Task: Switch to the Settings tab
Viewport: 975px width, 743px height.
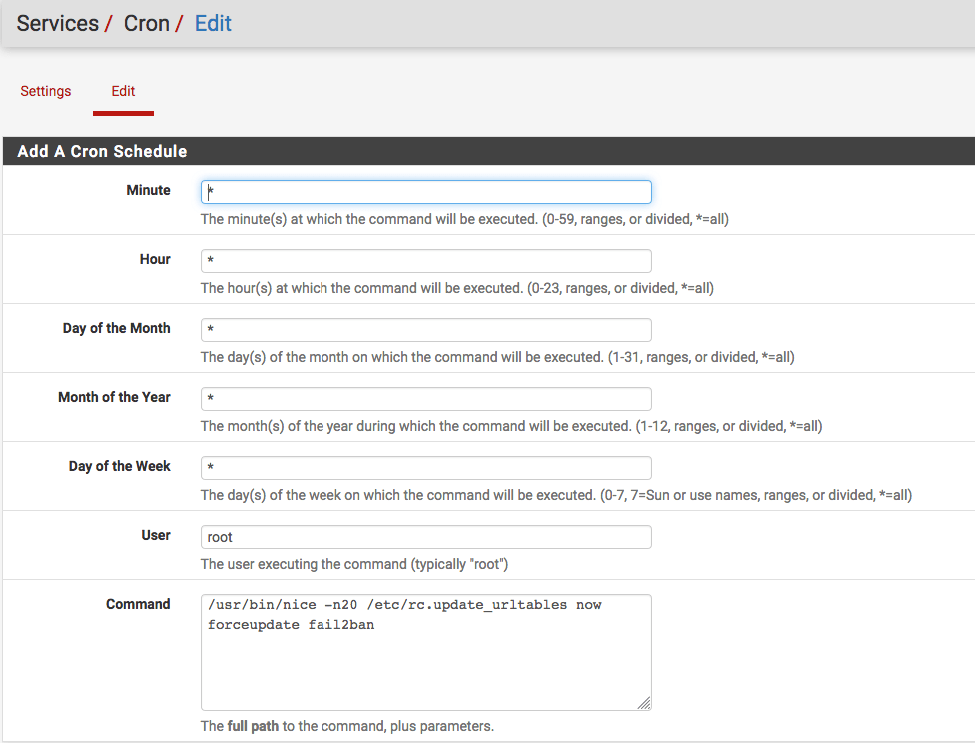Action: point(45,91)
